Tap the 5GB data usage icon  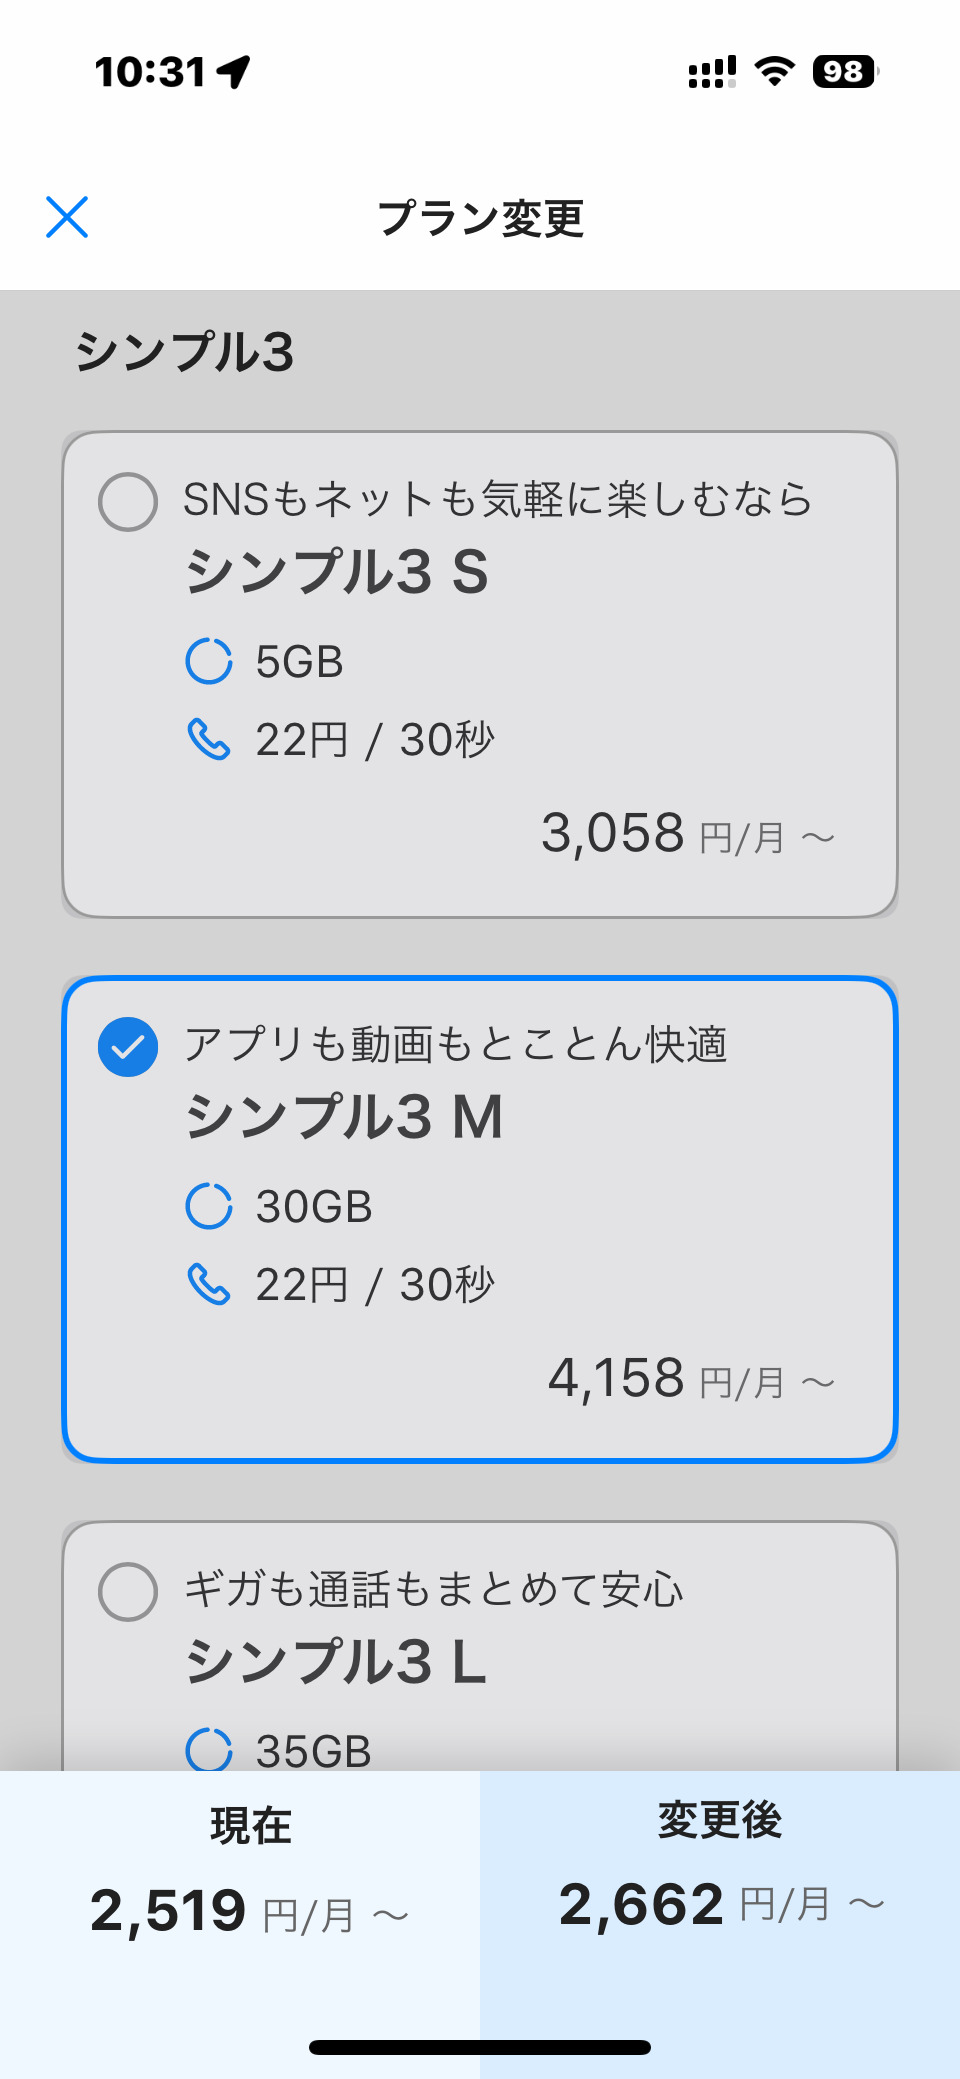(x=209, y=661)
